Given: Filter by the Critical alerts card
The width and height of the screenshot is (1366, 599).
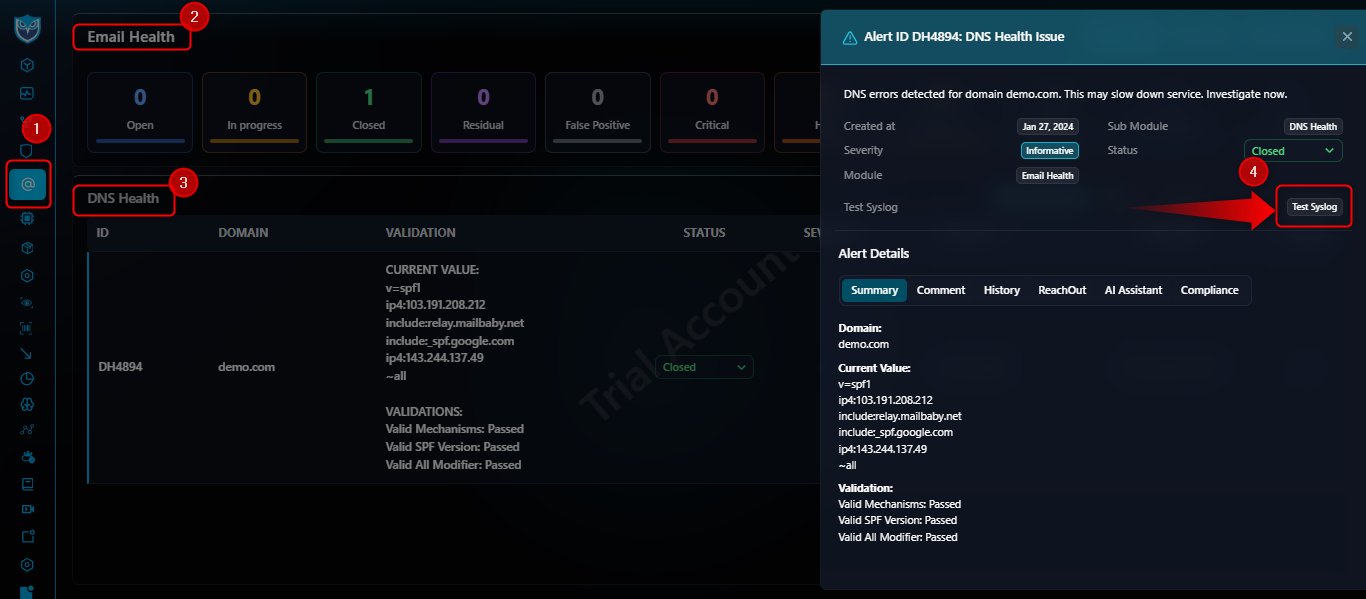Looking at the screenshot, I should pyautogui.click(x=712, y=112).
